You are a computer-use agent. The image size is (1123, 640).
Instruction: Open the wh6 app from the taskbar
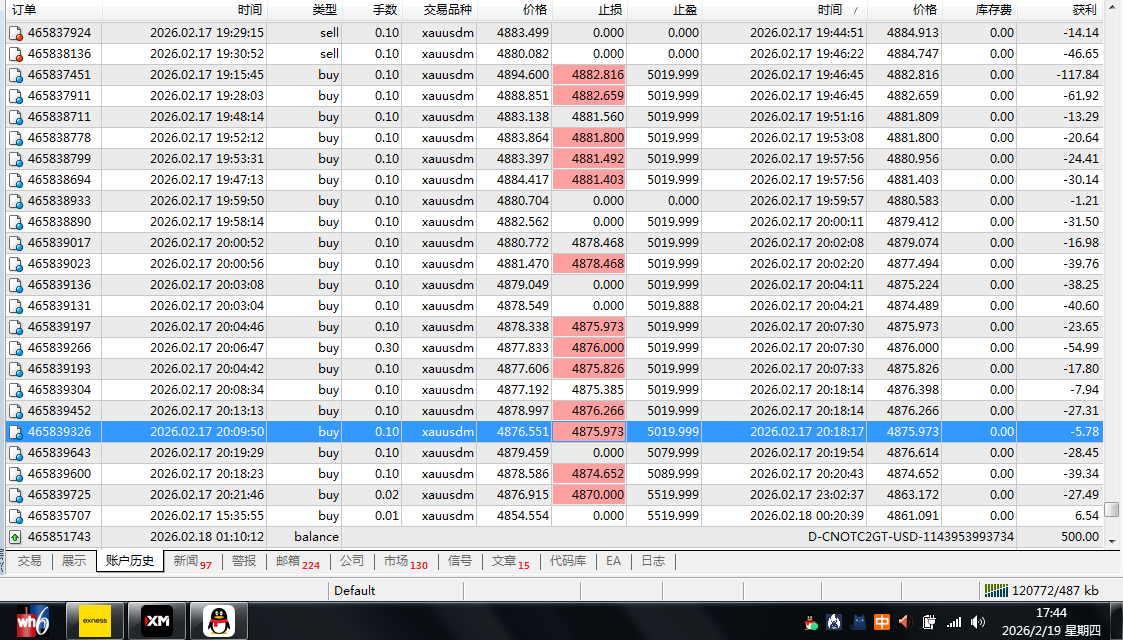[x=33, y=621]
